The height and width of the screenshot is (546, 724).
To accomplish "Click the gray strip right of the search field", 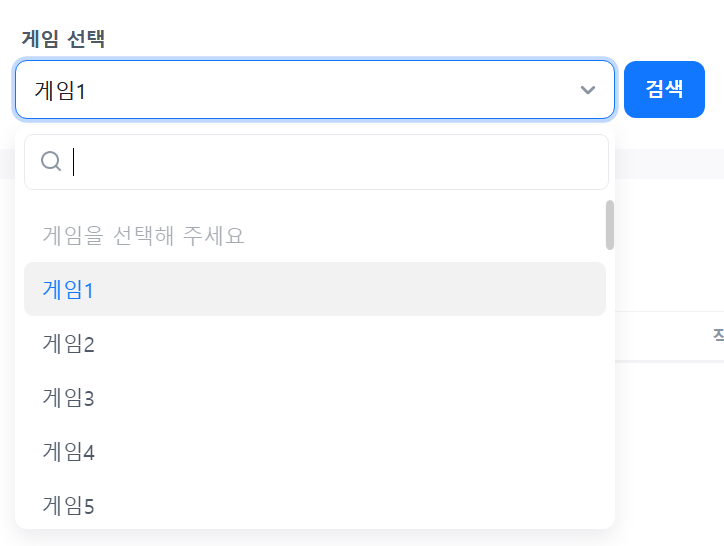I will [x=670, y=163].
